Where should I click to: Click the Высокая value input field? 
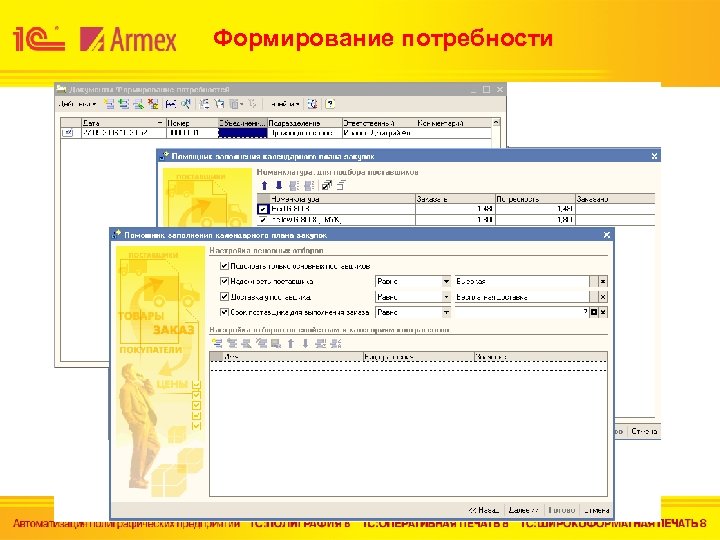point(522,281)
